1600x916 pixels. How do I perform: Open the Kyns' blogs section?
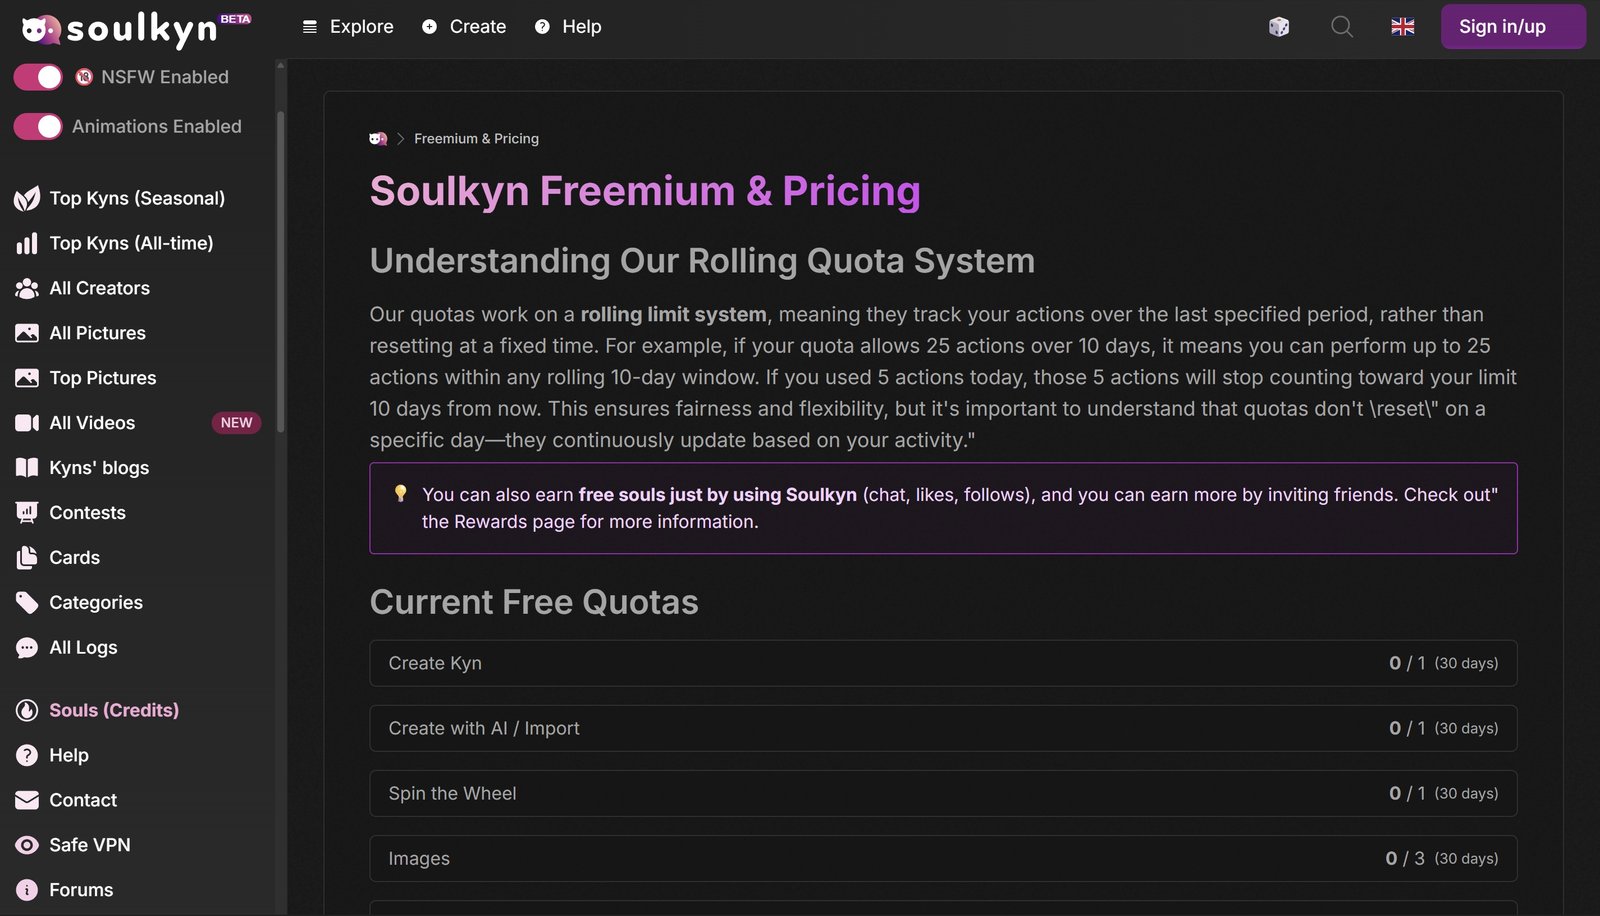[x=98, y=467]
